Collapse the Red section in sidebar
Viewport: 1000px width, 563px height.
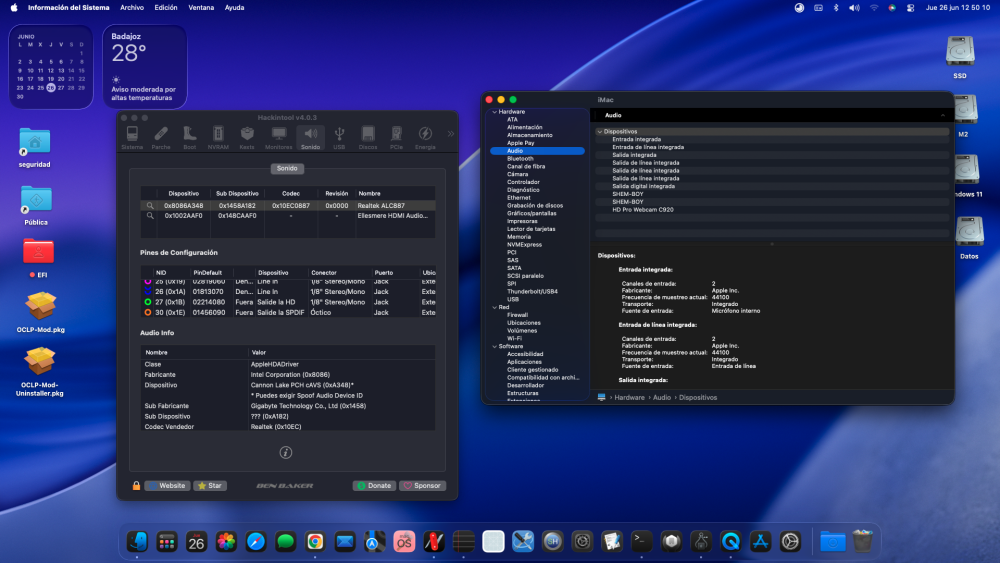(494, 307)
